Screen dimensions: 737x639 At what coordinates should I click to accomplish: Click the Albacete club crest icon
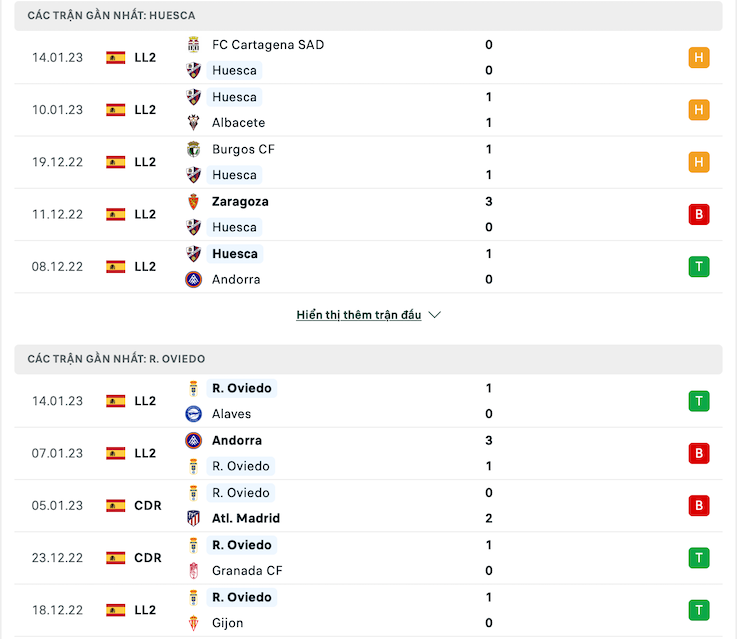tap(193, 123)
